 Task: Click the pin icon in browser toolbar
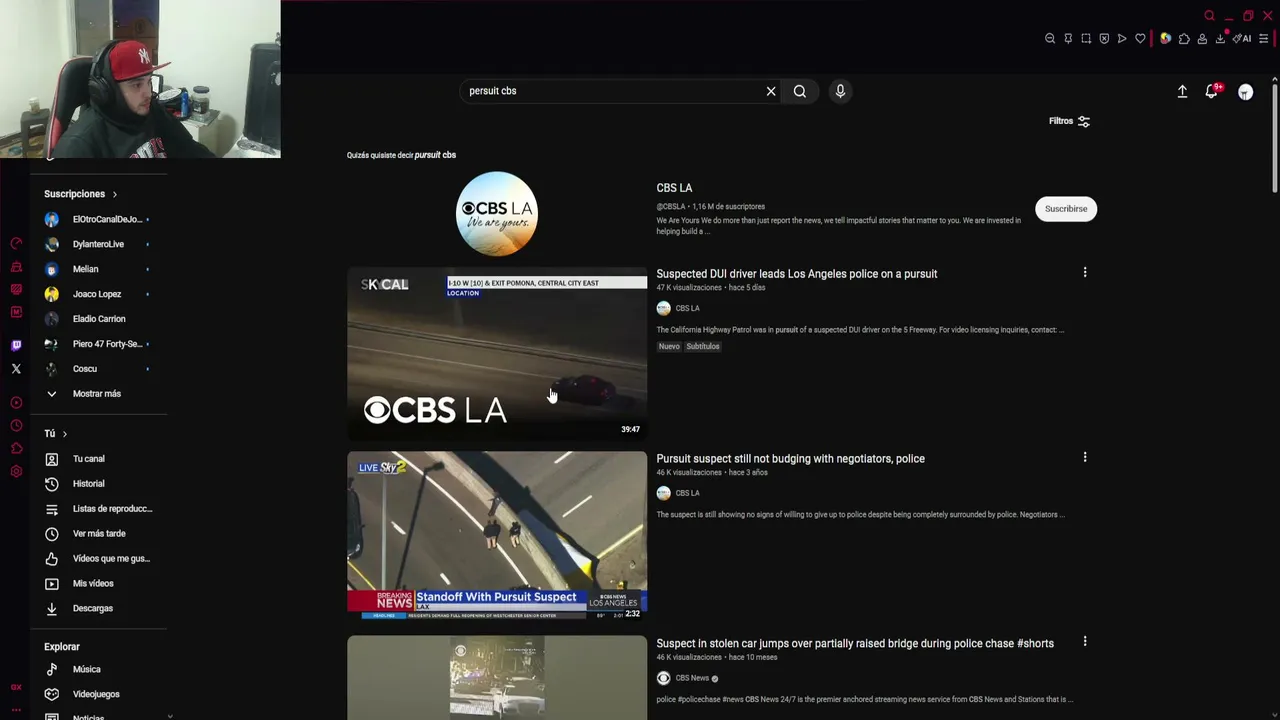coord(1068,39)
